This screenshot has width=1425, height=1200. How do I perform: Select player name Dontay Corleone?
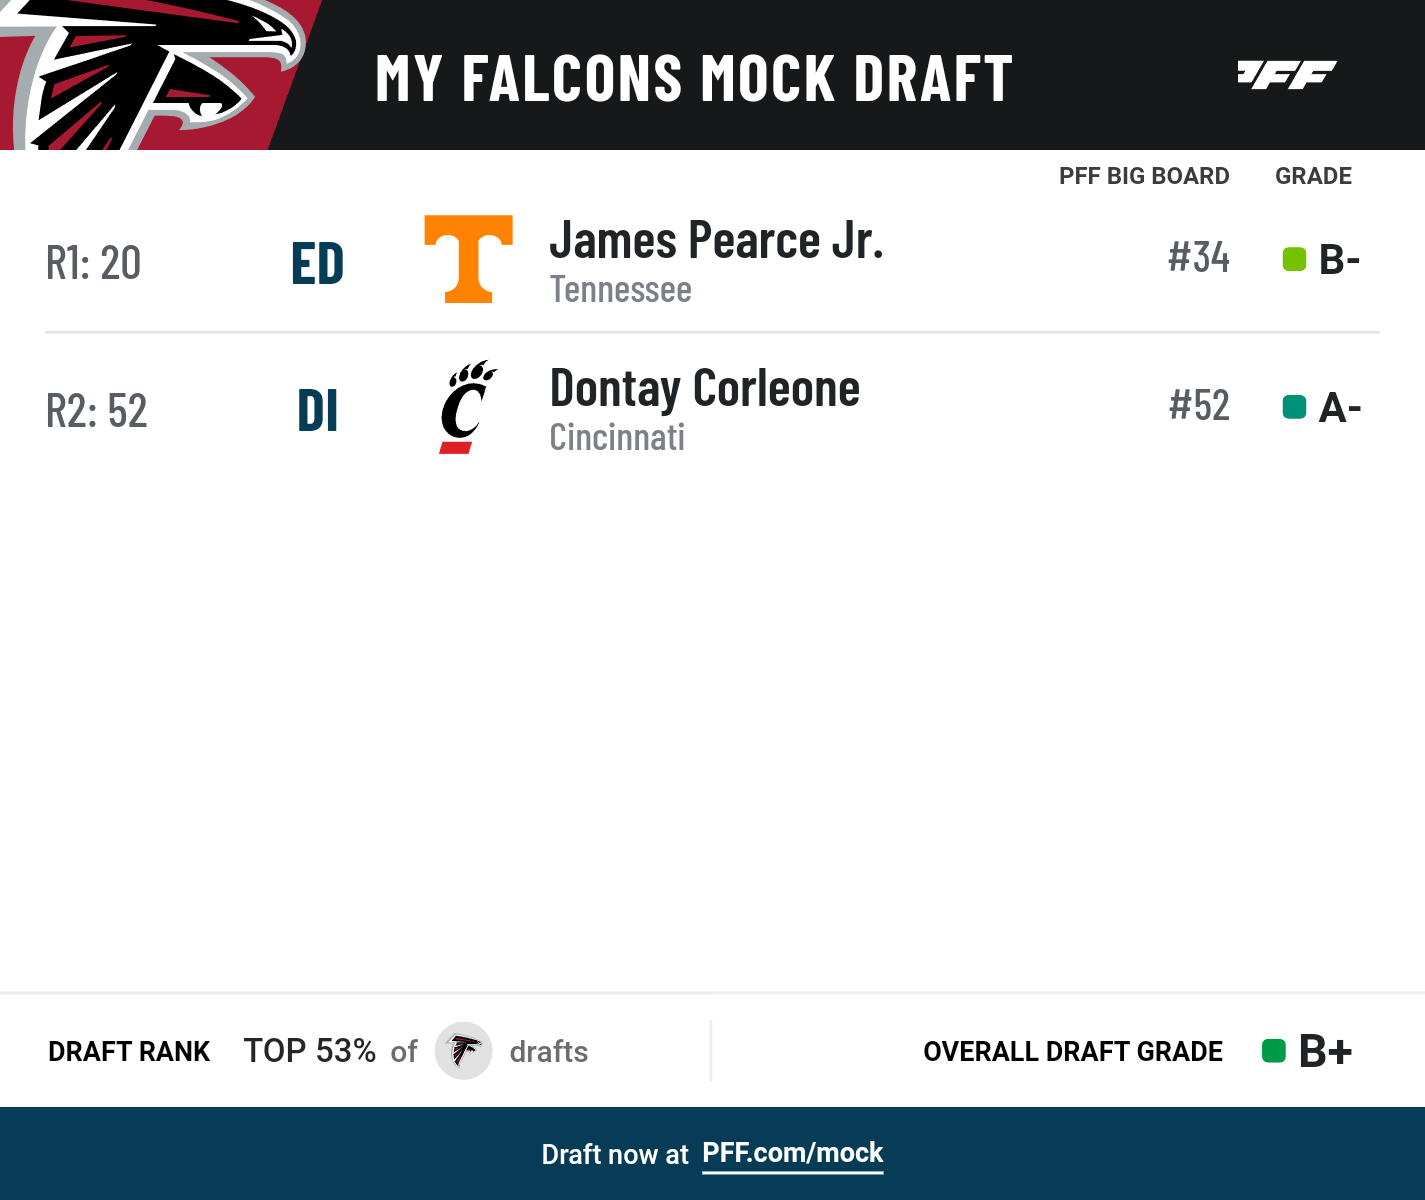click(704, 389)
